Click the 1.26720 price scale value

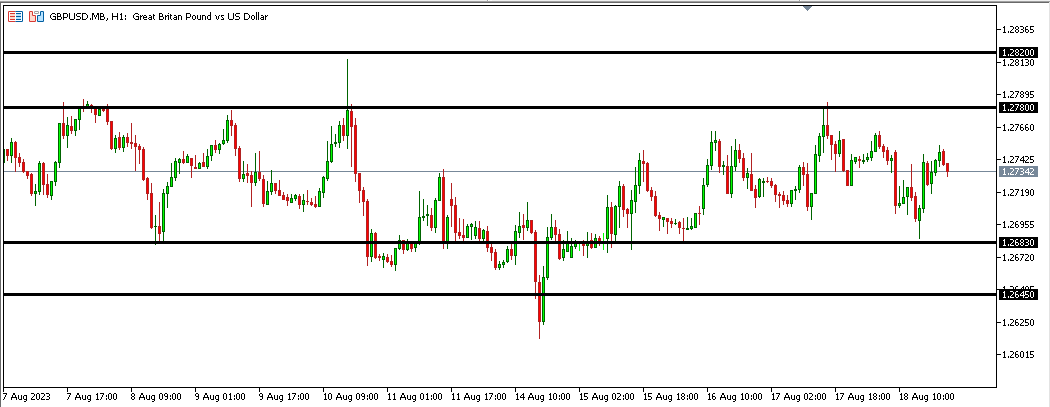point(1019,257)
